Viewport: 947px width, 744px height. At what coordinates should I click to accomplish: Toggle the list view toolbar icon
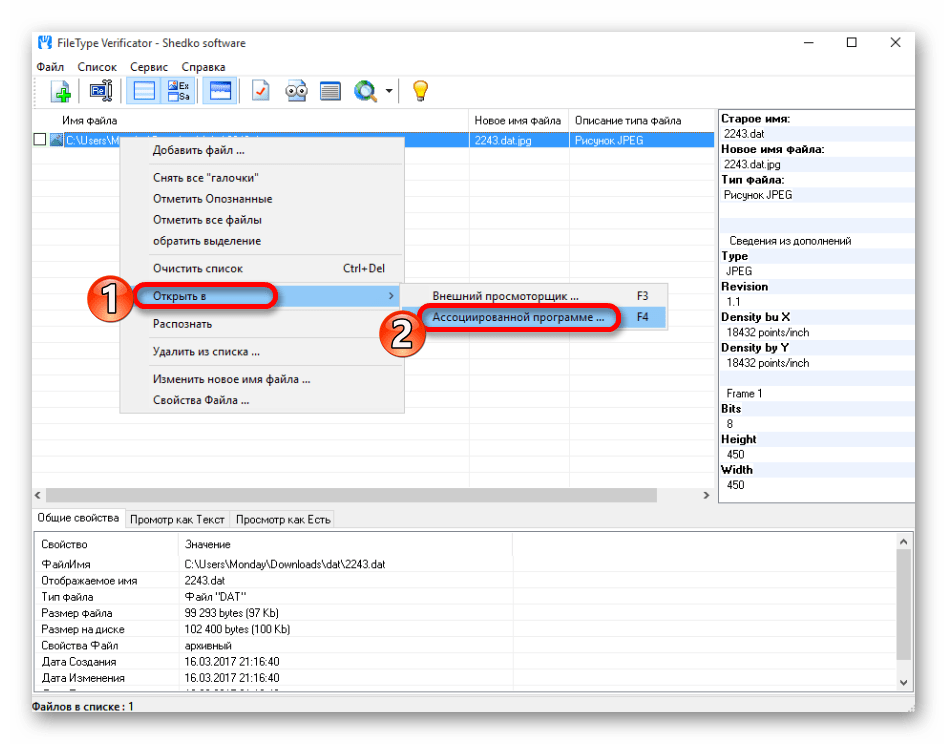tap(144, 92)
